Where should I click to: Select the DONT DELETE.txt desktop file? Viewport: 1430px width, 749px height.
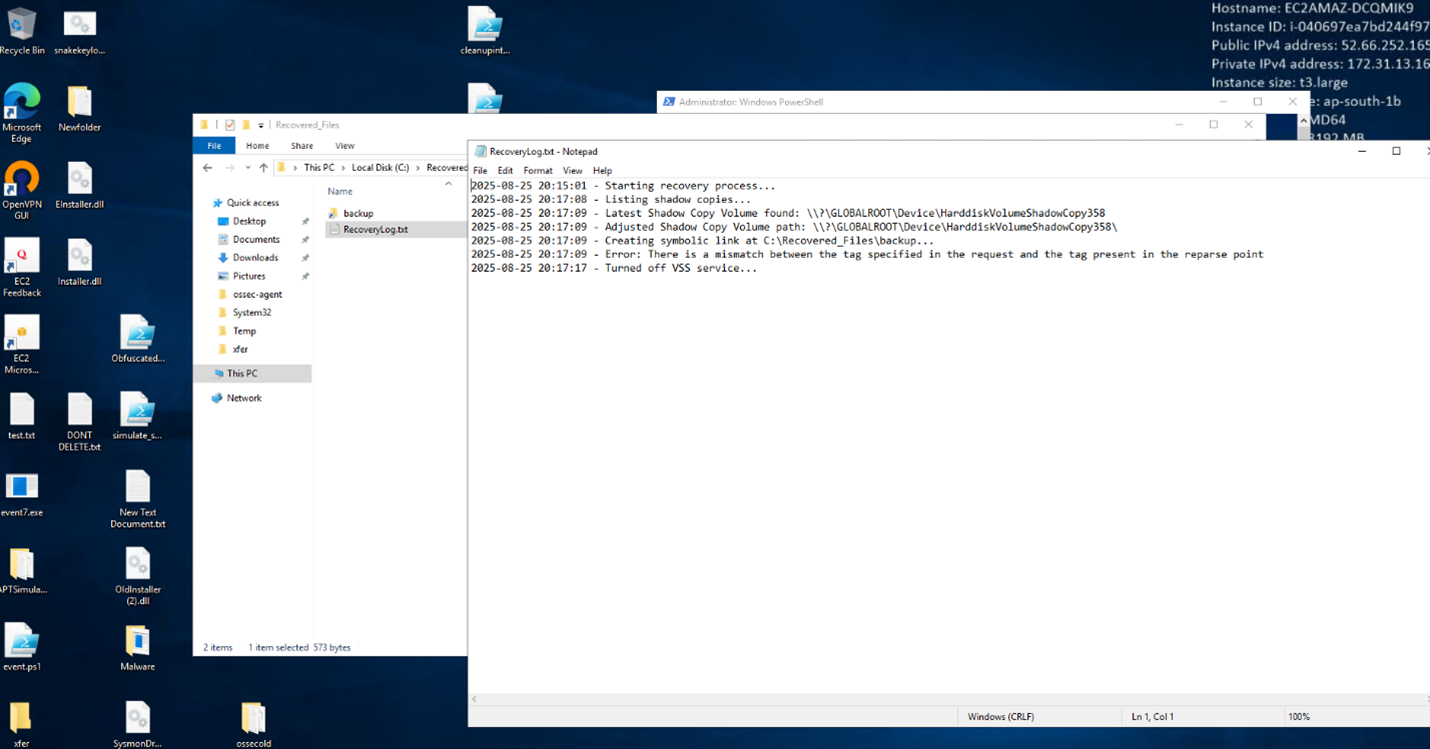click(x=79, y=412)
